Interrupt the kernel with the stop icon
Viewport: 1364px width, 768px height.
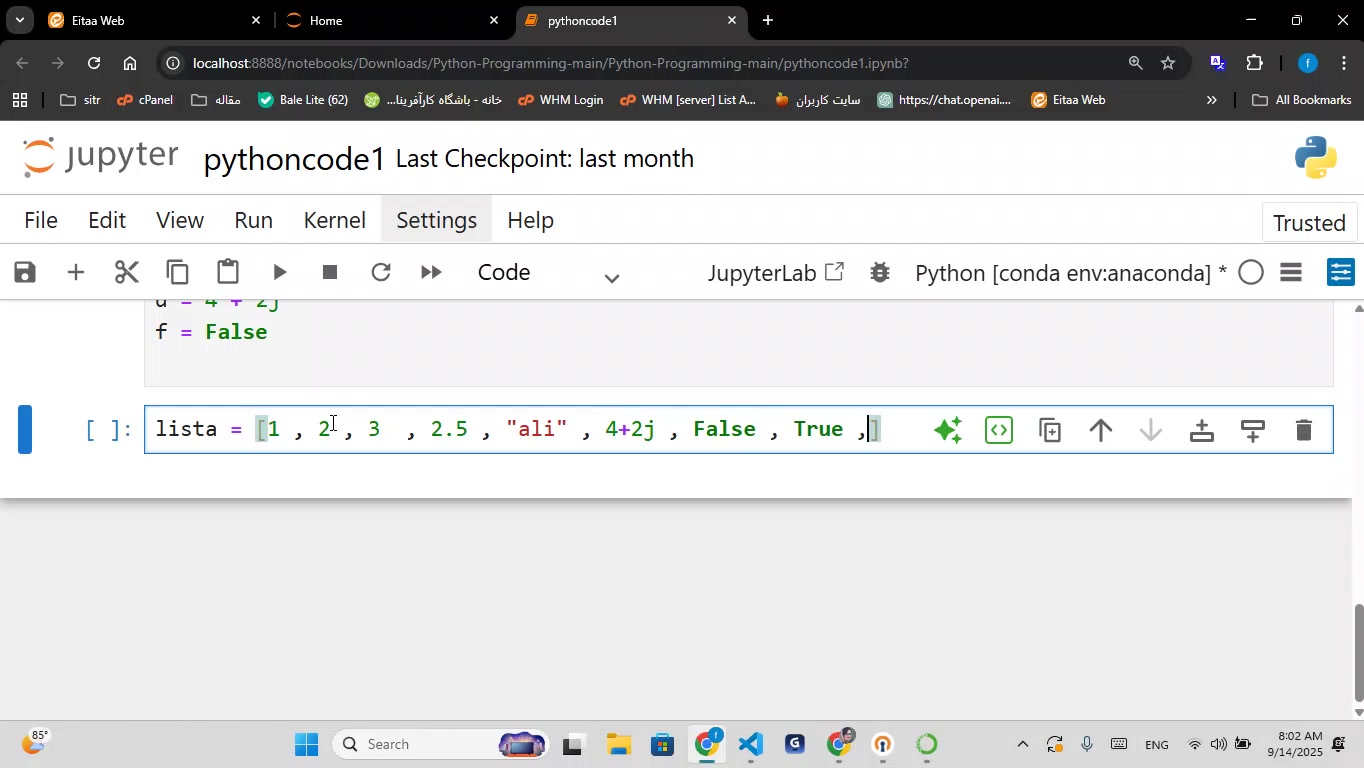pos(330,272)
